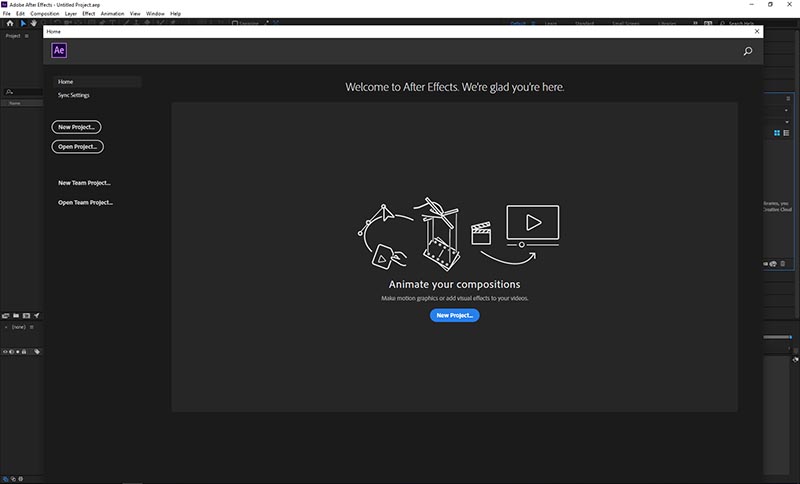The width and height of the screenshot is (800, 484).
Task: Click the Search Help field
Action: (x=741, y=23)
